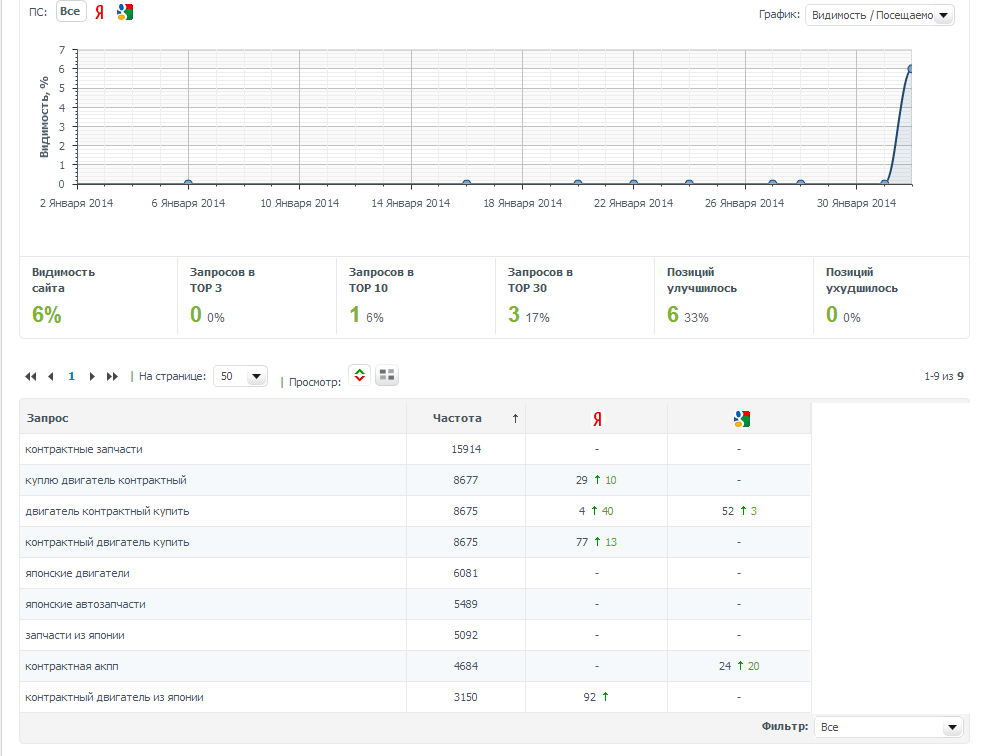985x756 pixels.
Task: Click the Google column header icon
Action: (x=741, y=419)
